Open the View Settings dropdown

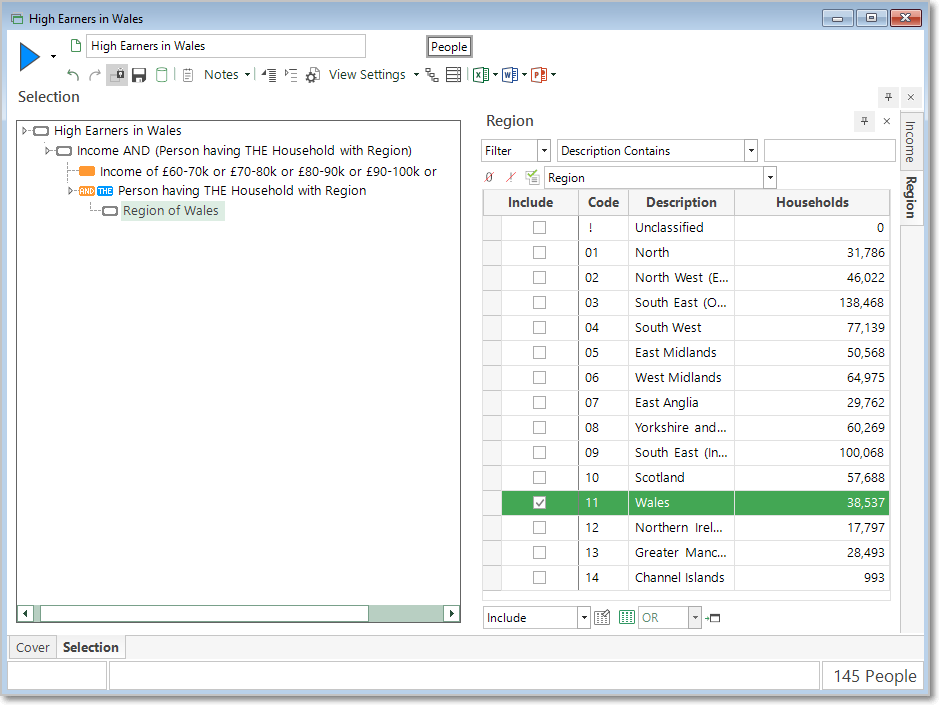(416, 75)
